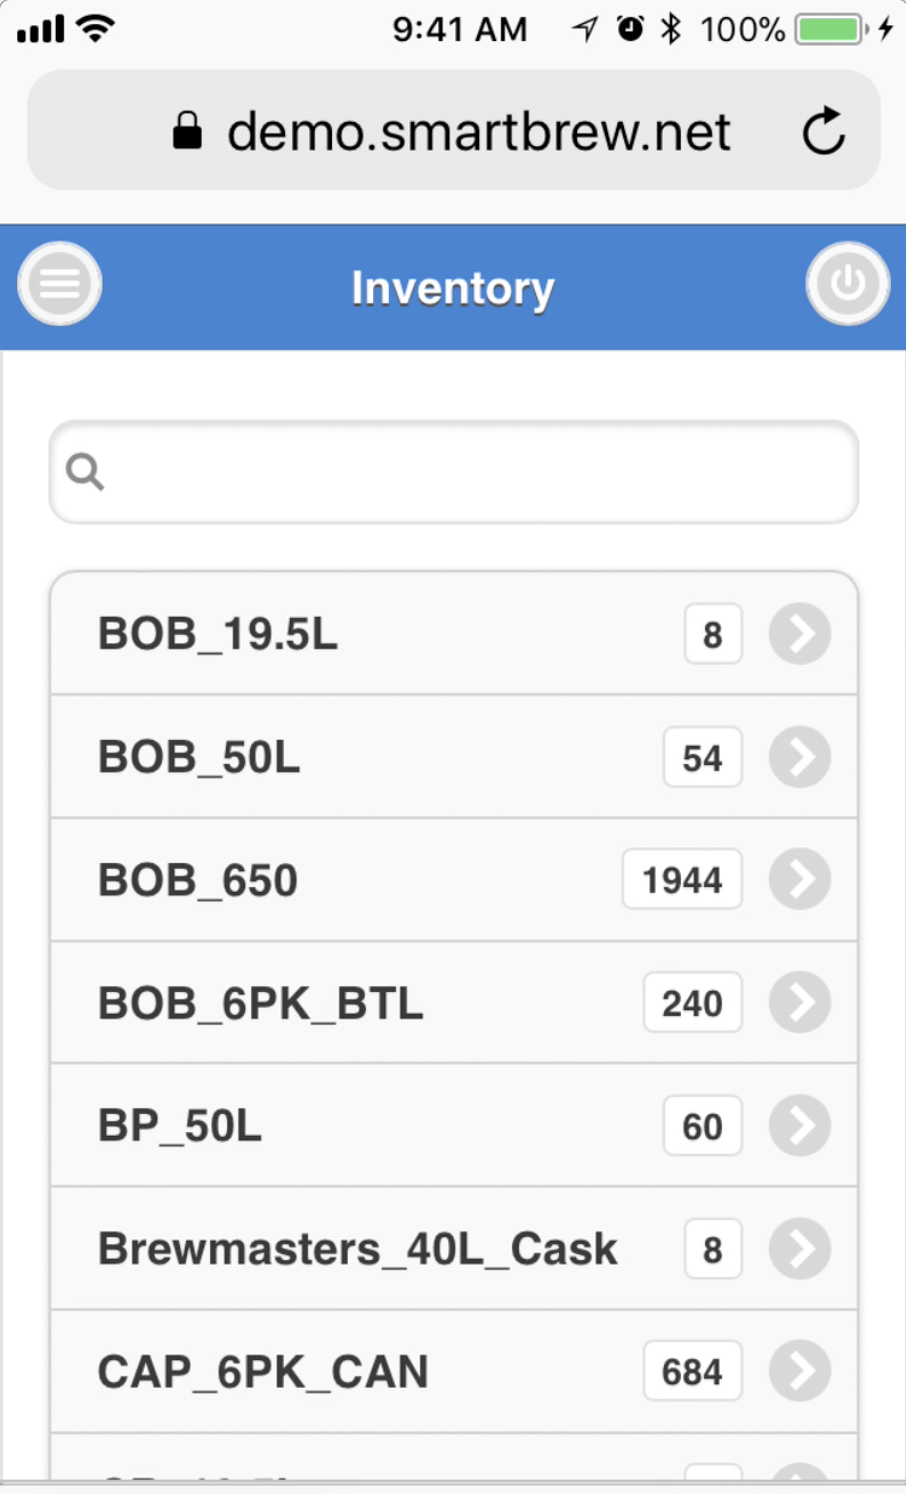This screenshot has width=906, height=1494.
Task: Expand BOB_19.5L using its chevron arrow
Action: click(x=799, y=633)
